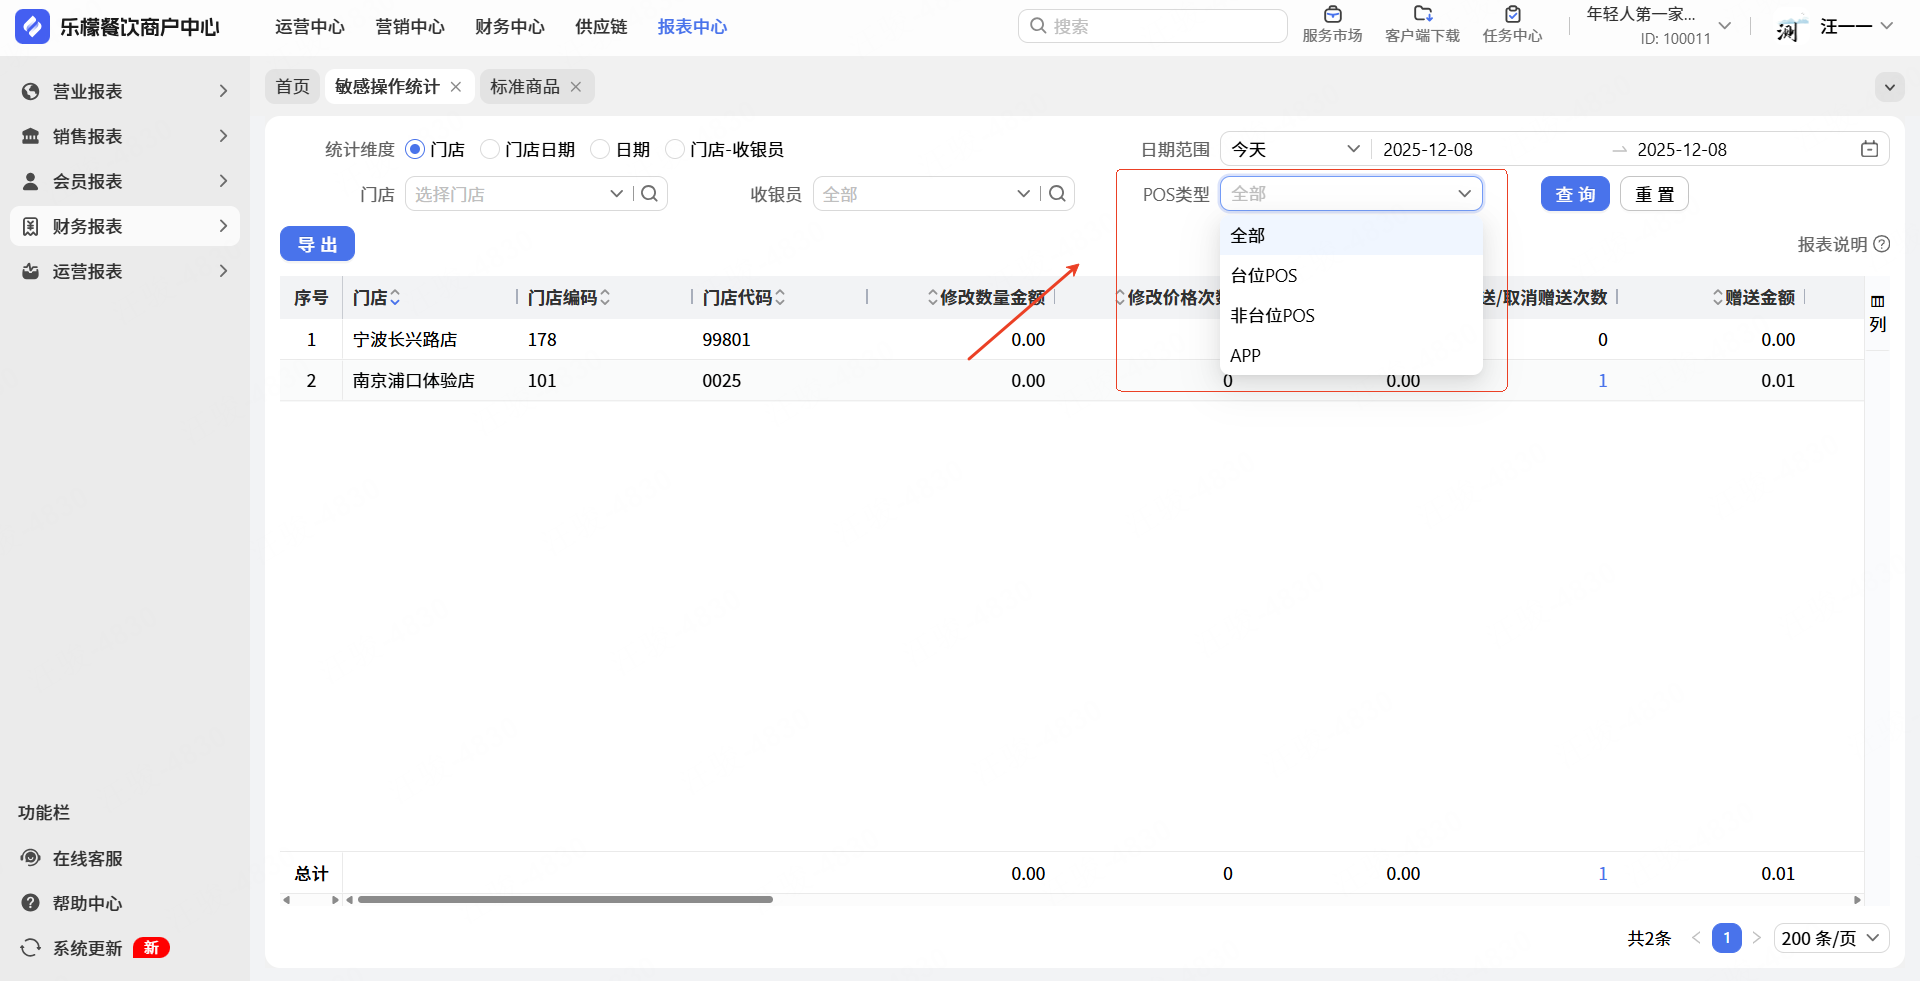Choose 台位POS from the dropdown list

click(1264, 276)
